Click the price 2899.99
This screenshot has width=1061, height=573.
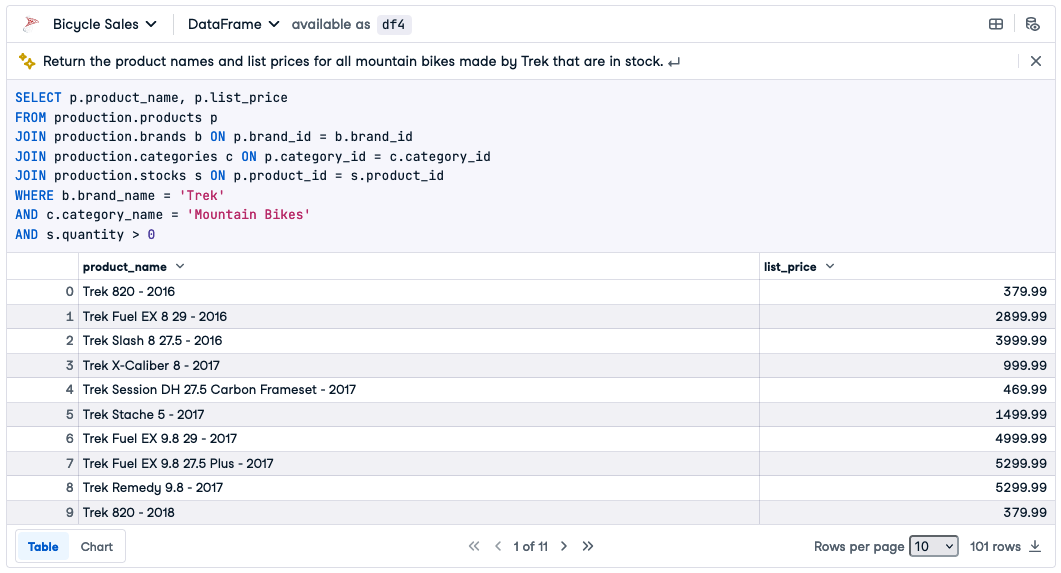(1020, 316)
